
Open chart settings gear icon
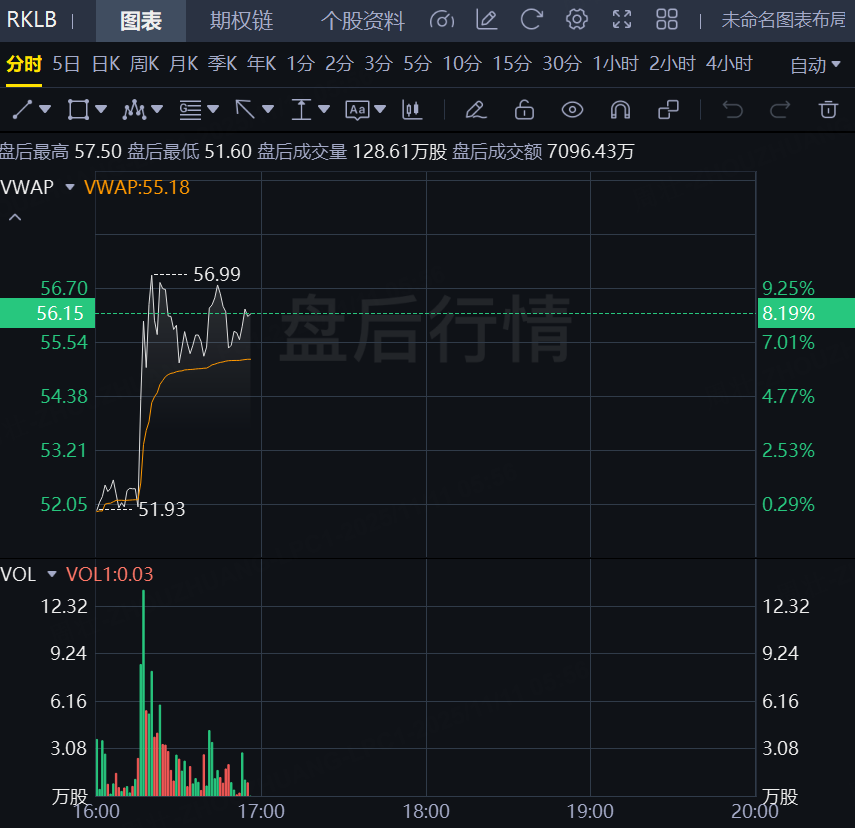tap(577, 20)
